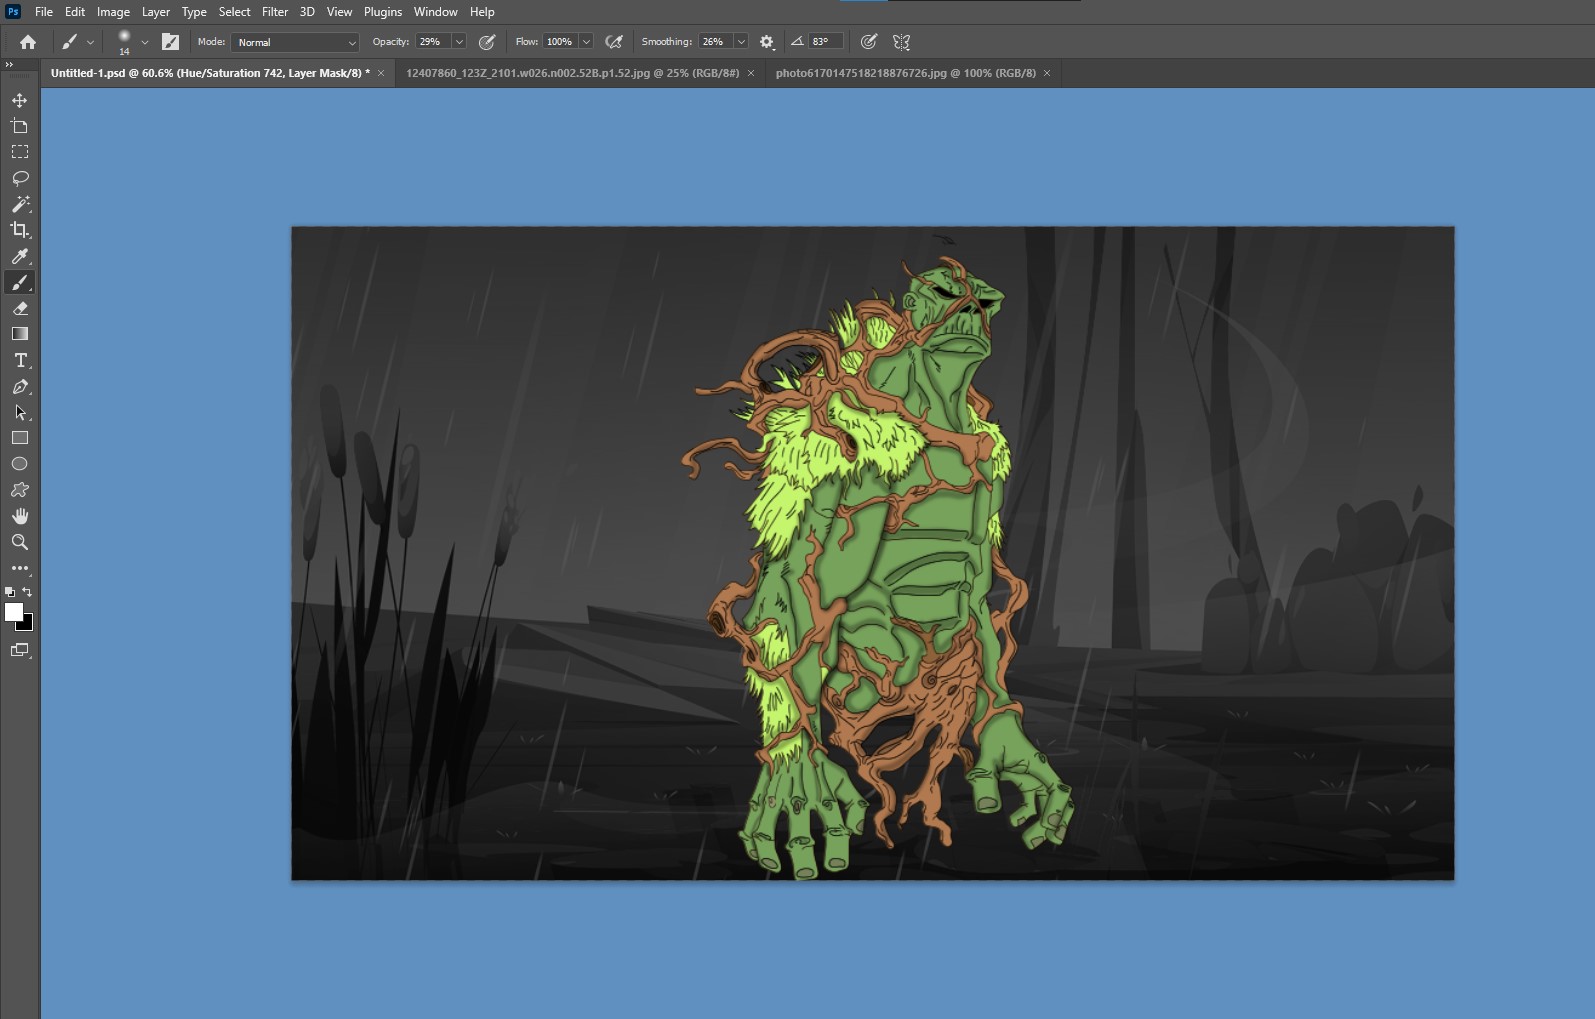Open the Opacity slider dropdown arrow
Screen dimensions: 1595x1019
click(x=459, y=42)
